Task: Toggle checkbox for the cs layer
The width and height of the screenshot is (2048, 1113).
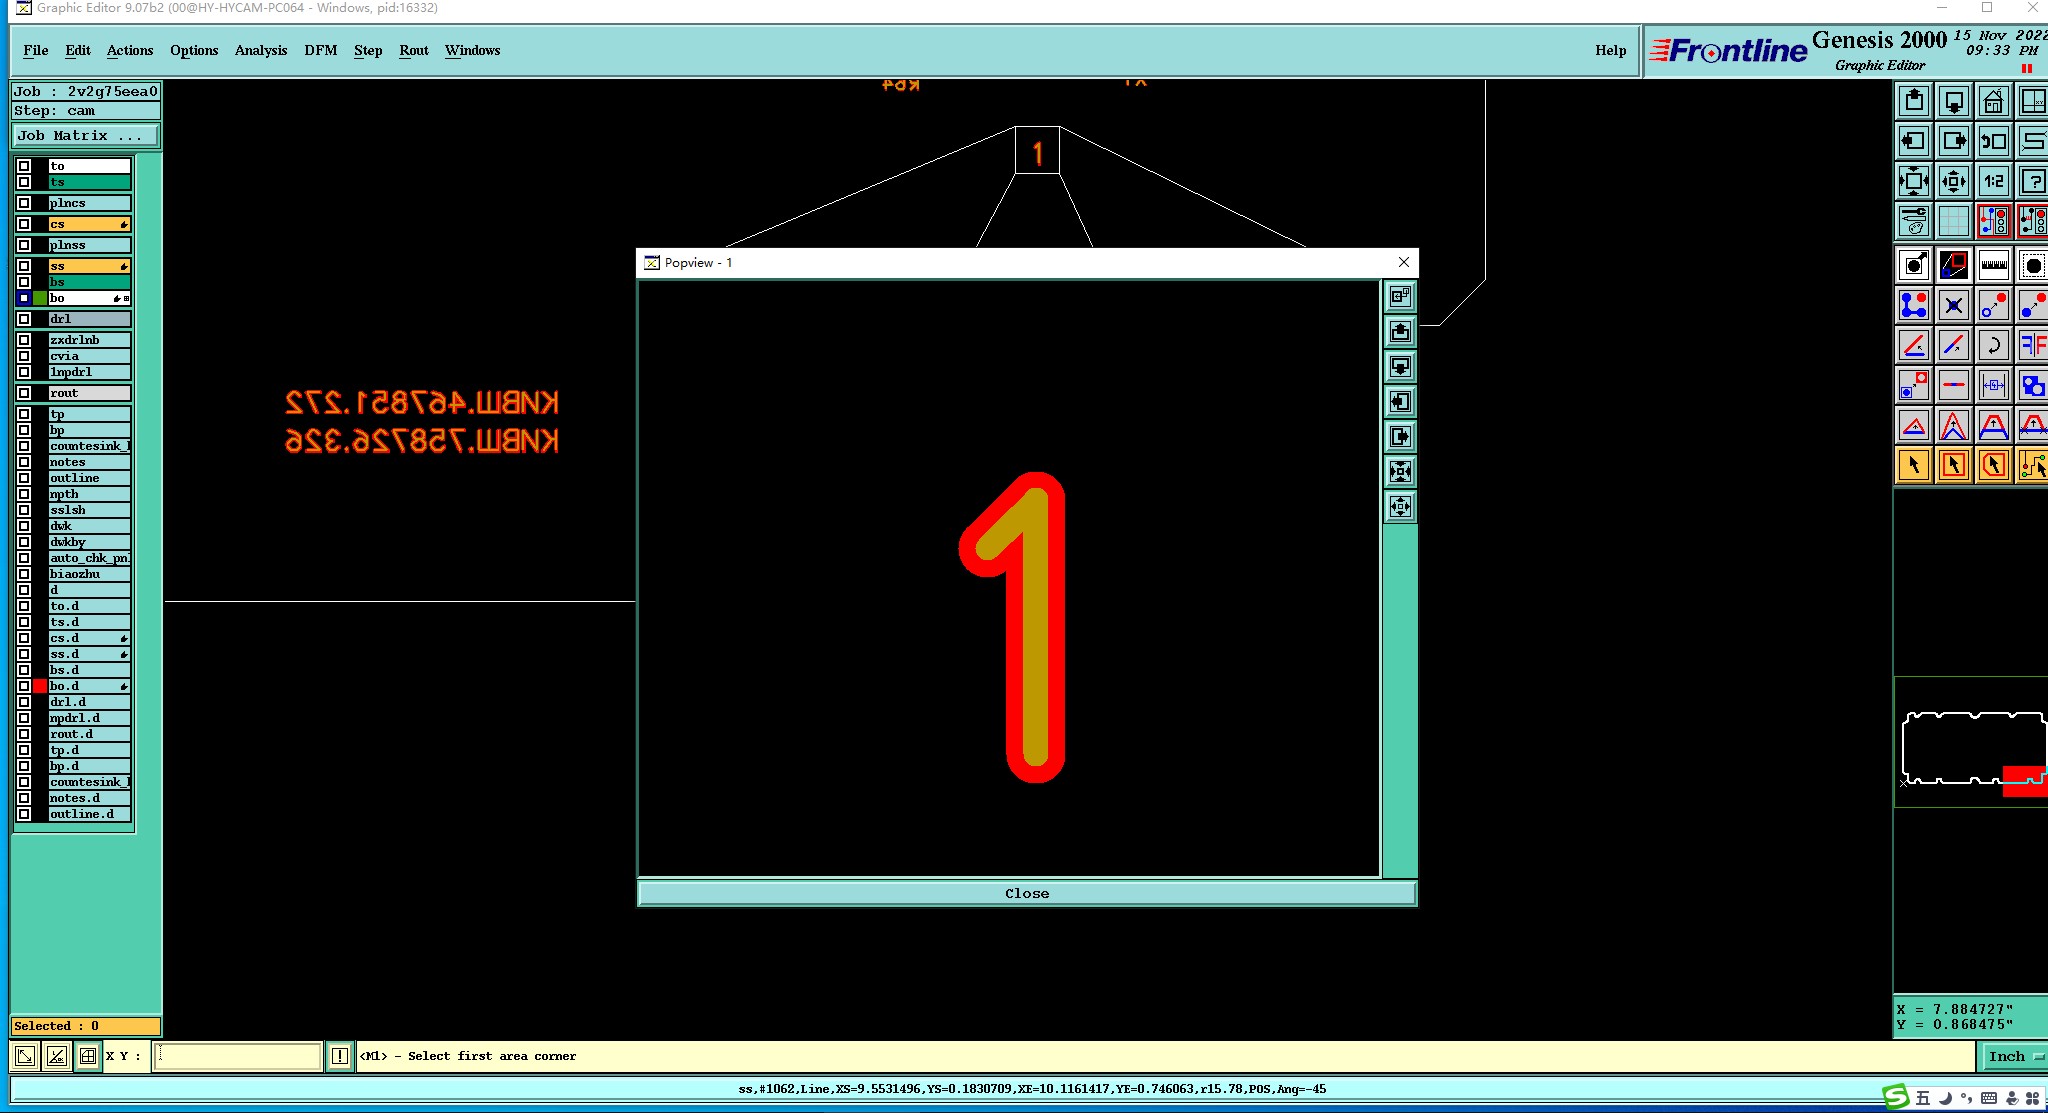Action: (x=24, y=224)
